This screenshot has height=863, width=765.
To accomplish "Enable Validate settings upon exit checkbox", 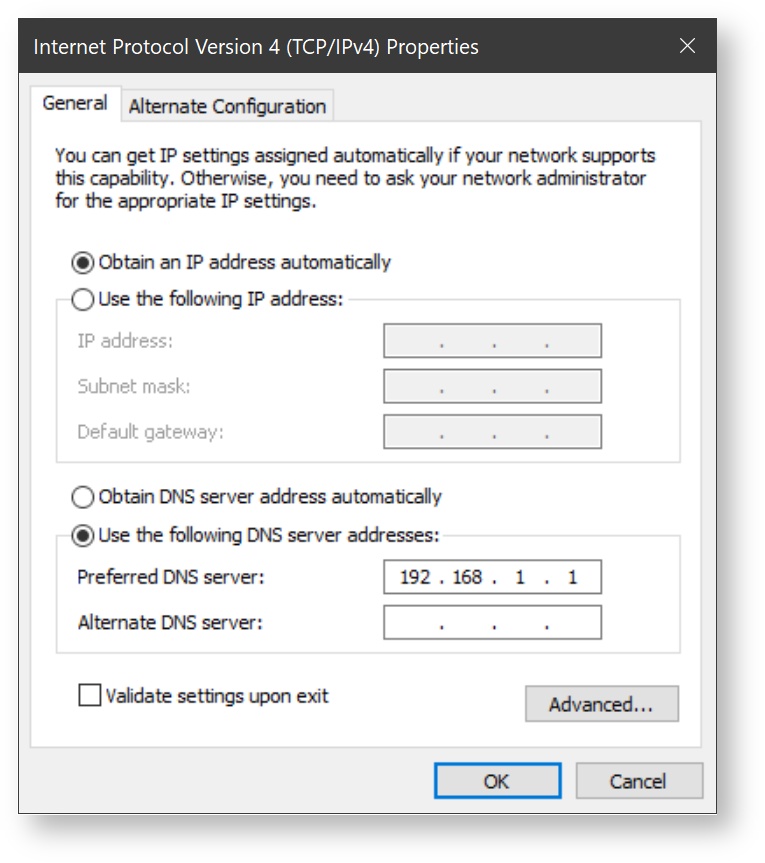I will tap(90, 696).
